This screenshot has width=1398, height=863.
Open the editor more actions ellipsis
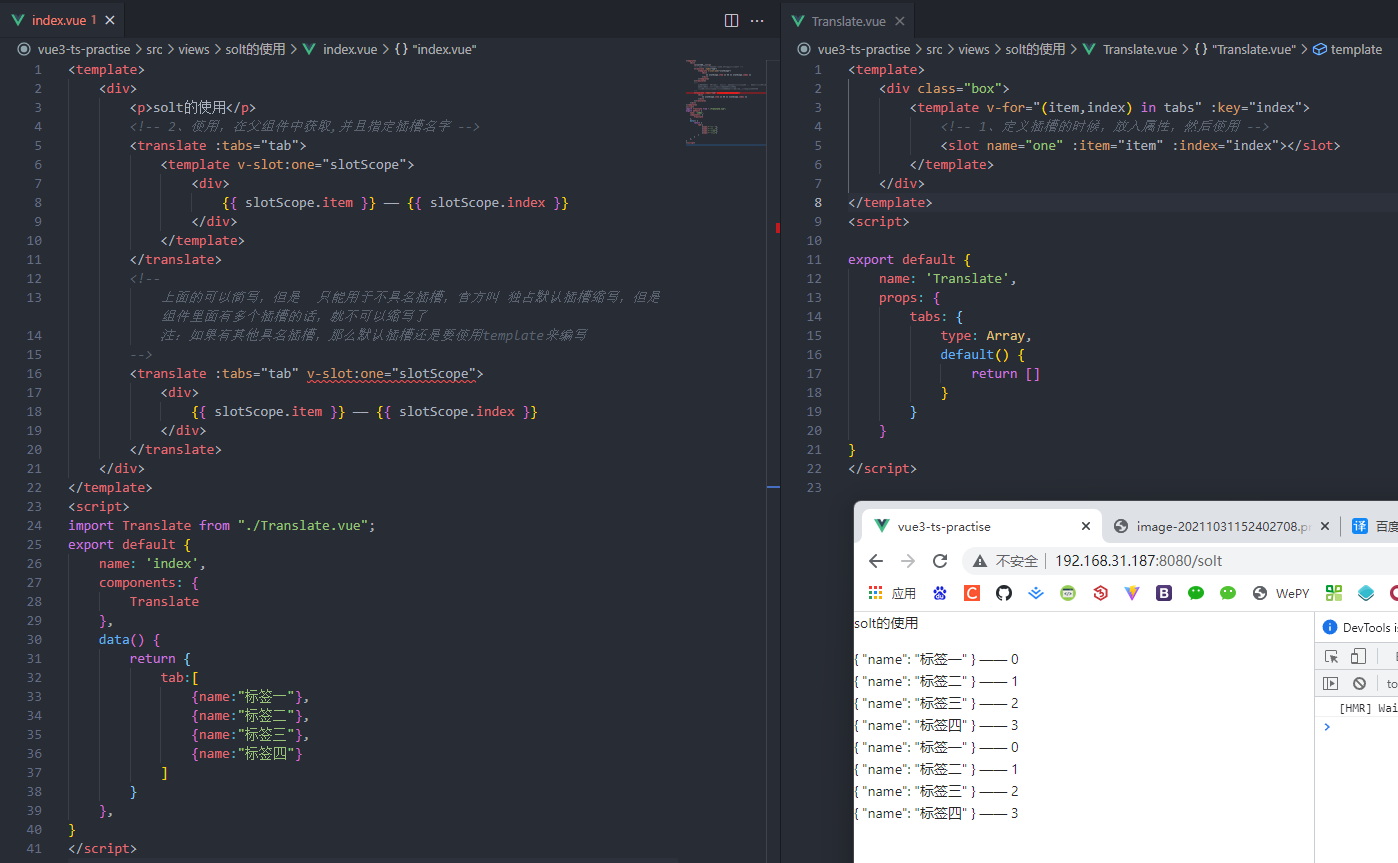[x=757, y=20]
